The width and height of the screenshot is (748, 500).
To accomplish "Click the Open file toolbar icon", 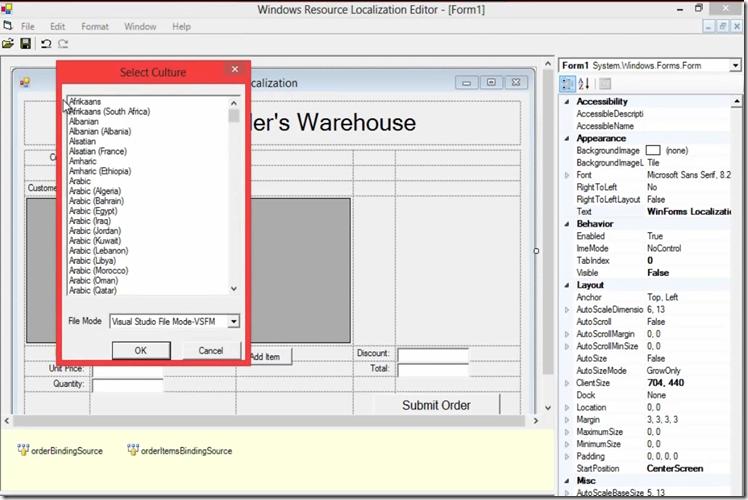I will pos(8,44).
